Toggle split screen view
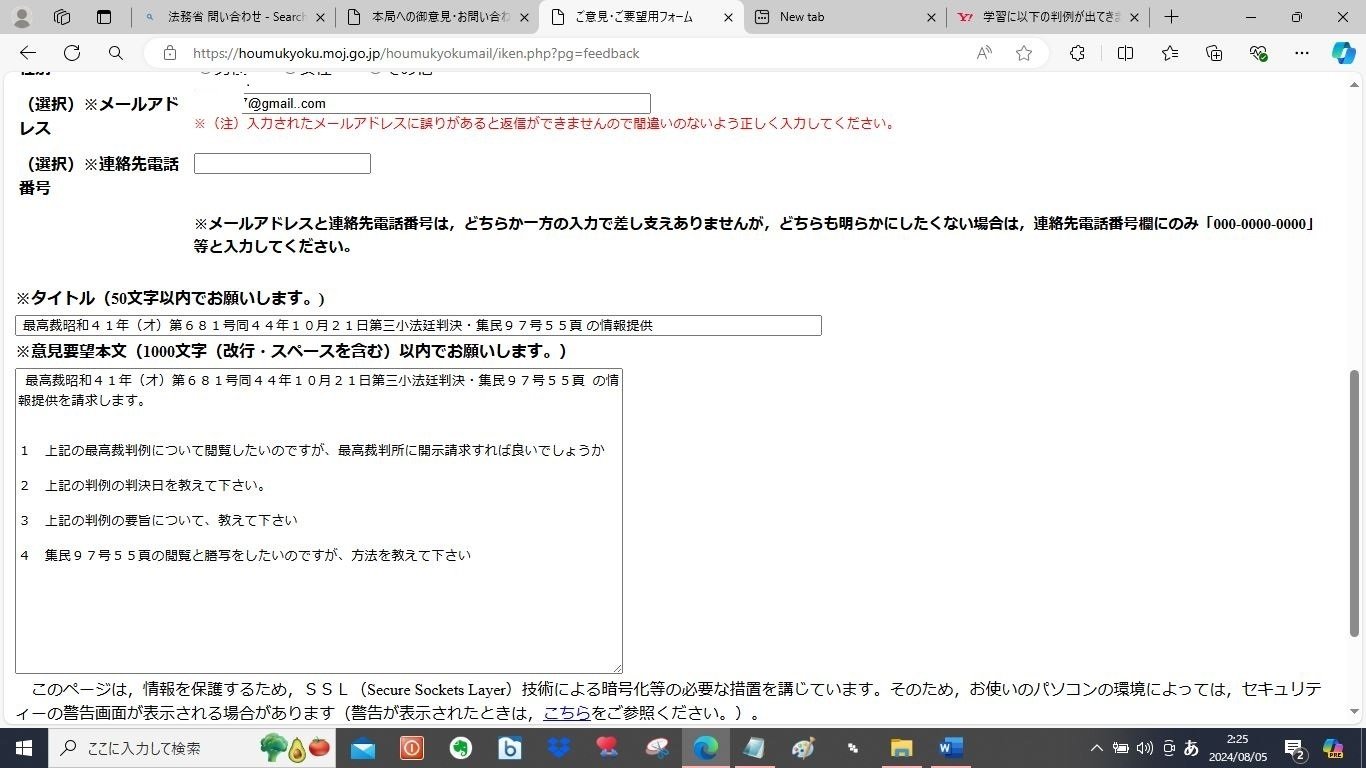Image resolution: width=1366 pixels, height=768 pixels. 1125,53
